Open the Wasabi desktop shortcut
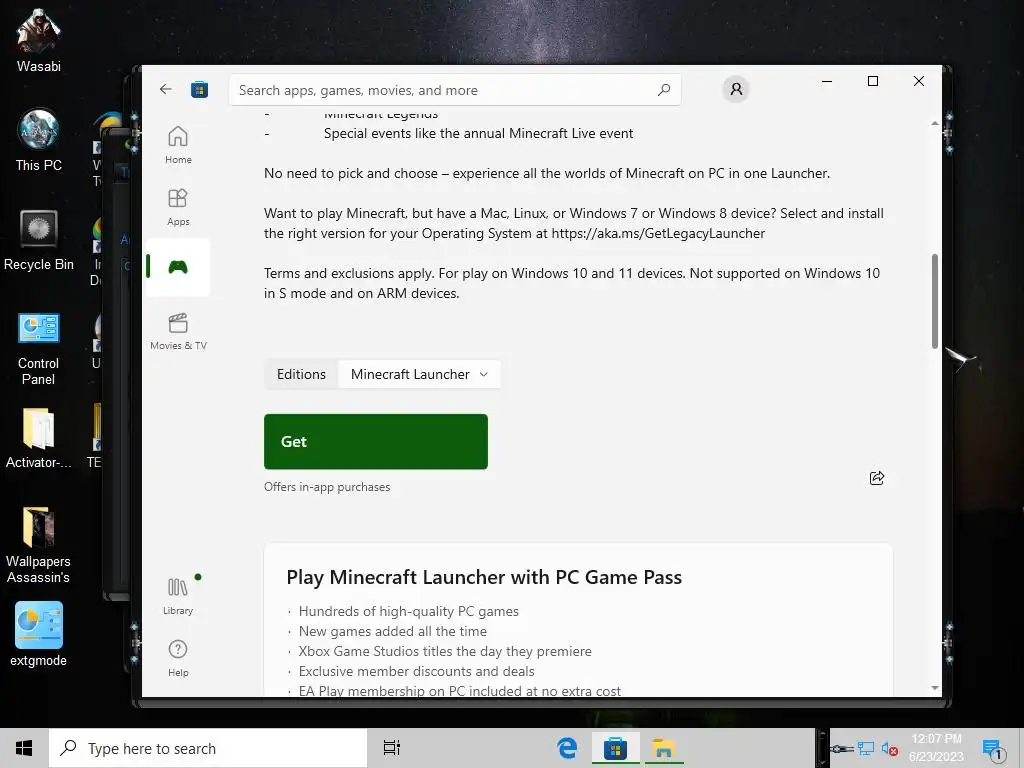 39,41
